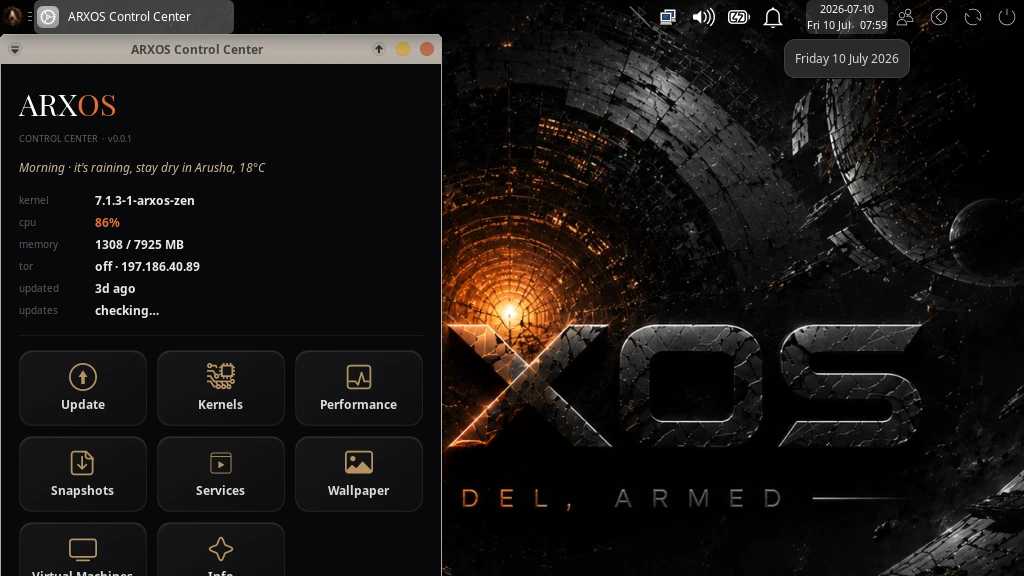Click the updated value 3d ago
Image resolution: width=1024 pixels, height=576 pixels.
click(115, 288)
